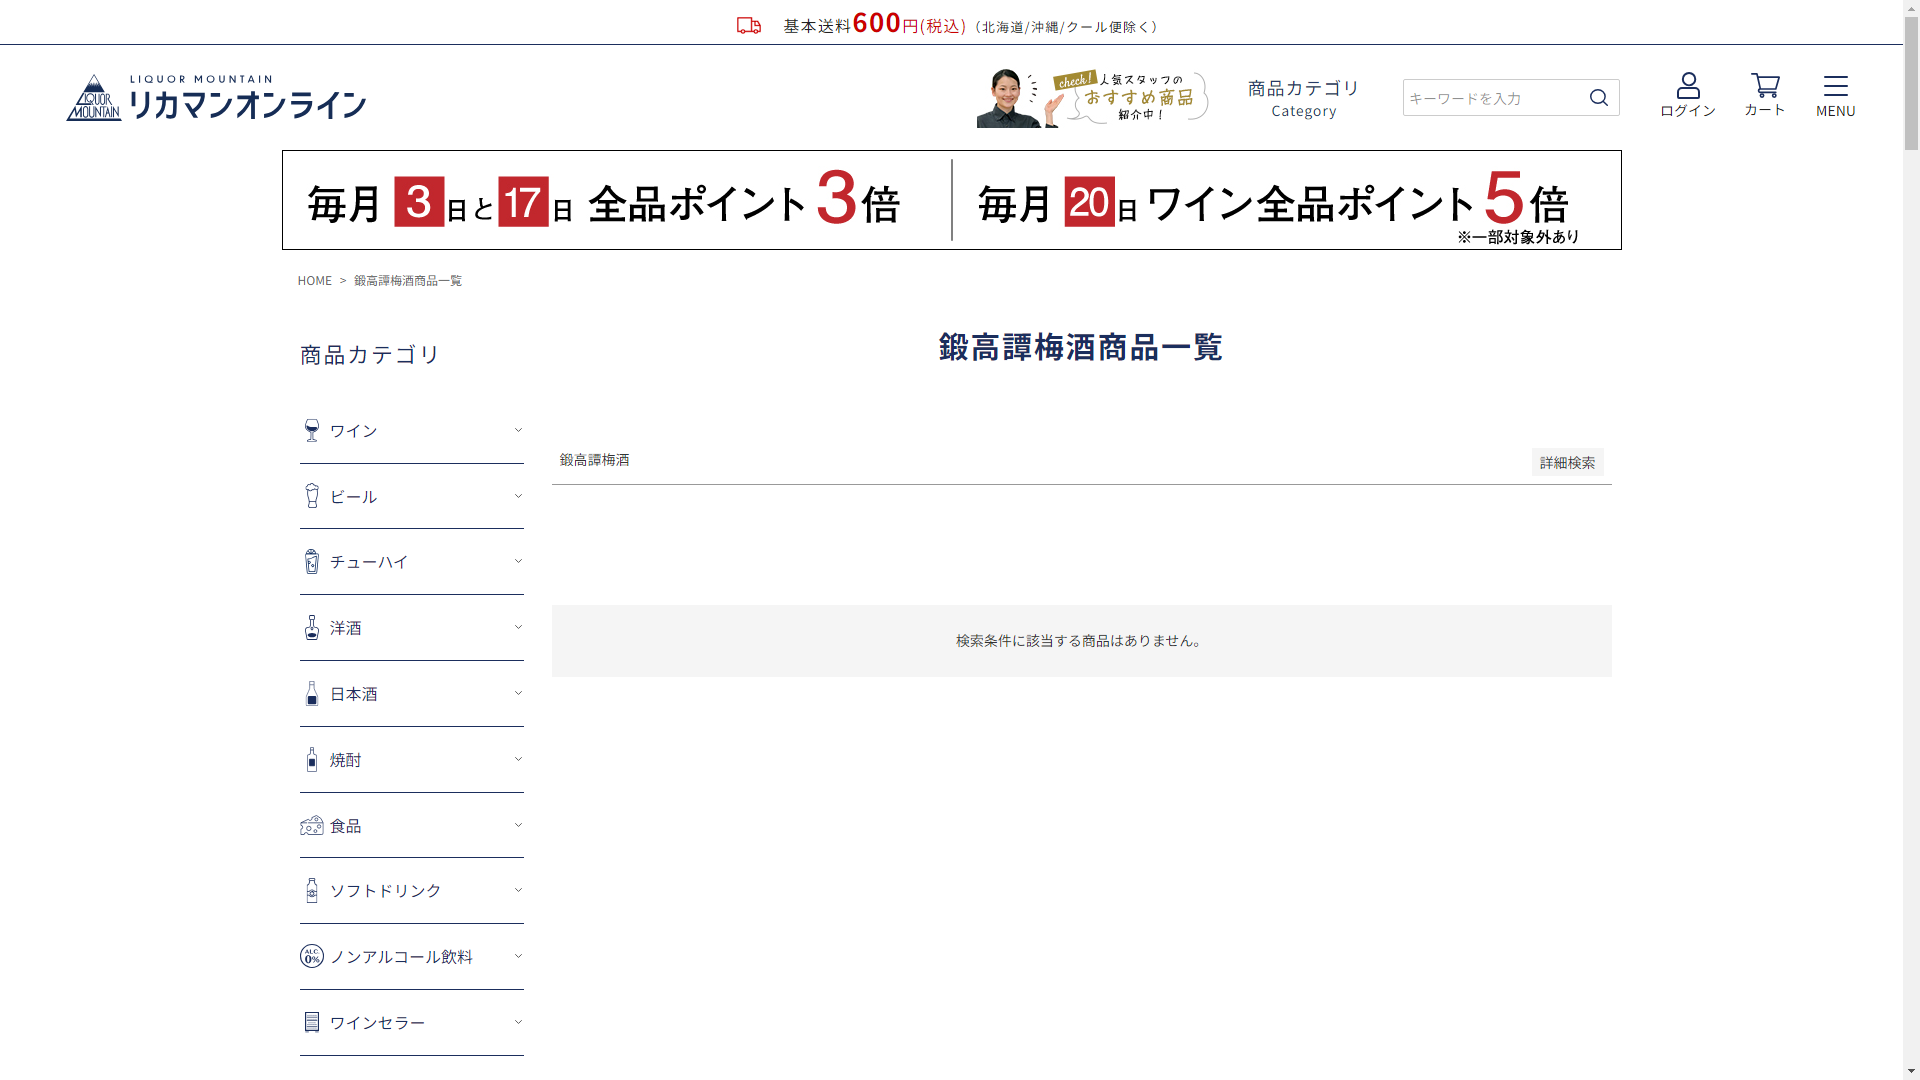Screen dimensions: 1920x1080
Task: Click the soft drink bottle icon
Action: (x=312, y=890)
